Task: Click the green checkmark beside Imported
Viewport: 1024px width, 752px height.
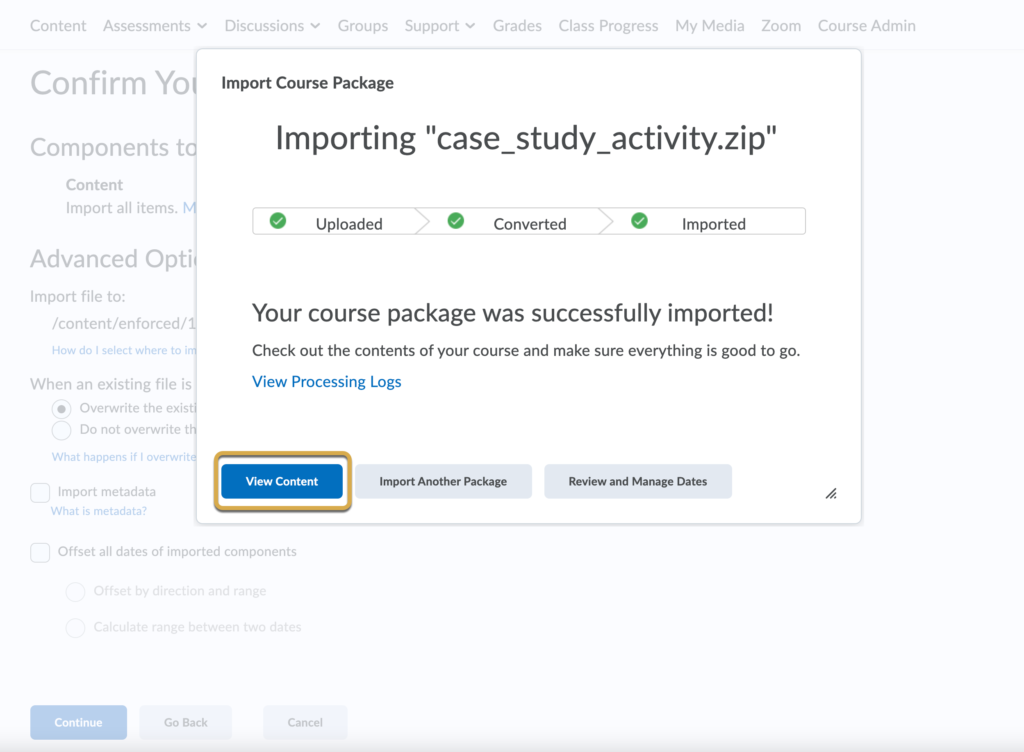Action: [639, 221]
